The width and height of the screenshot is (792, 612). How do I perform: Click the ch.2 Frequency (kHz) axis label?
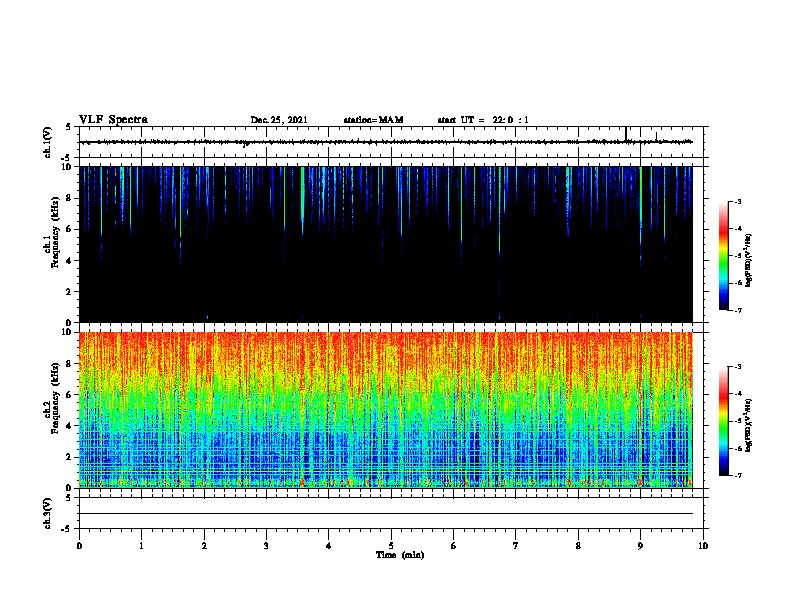tap(52, 398)
